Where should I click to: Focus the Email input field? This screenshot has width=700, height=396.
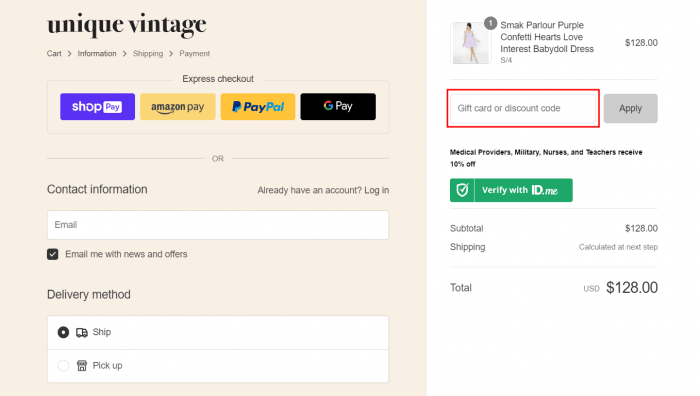pos(218,225)
